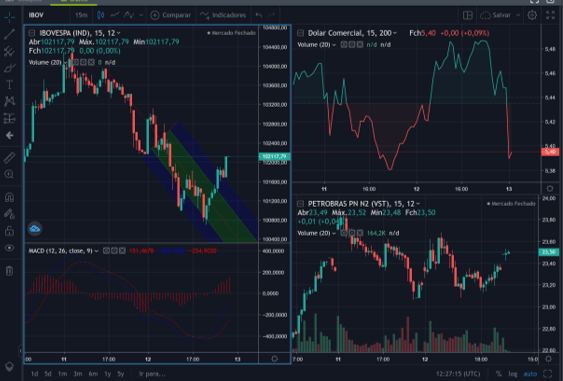The height and width of the screenshot is (381, 563).
Task: Select the 5y time range
Action: [121, 374]
